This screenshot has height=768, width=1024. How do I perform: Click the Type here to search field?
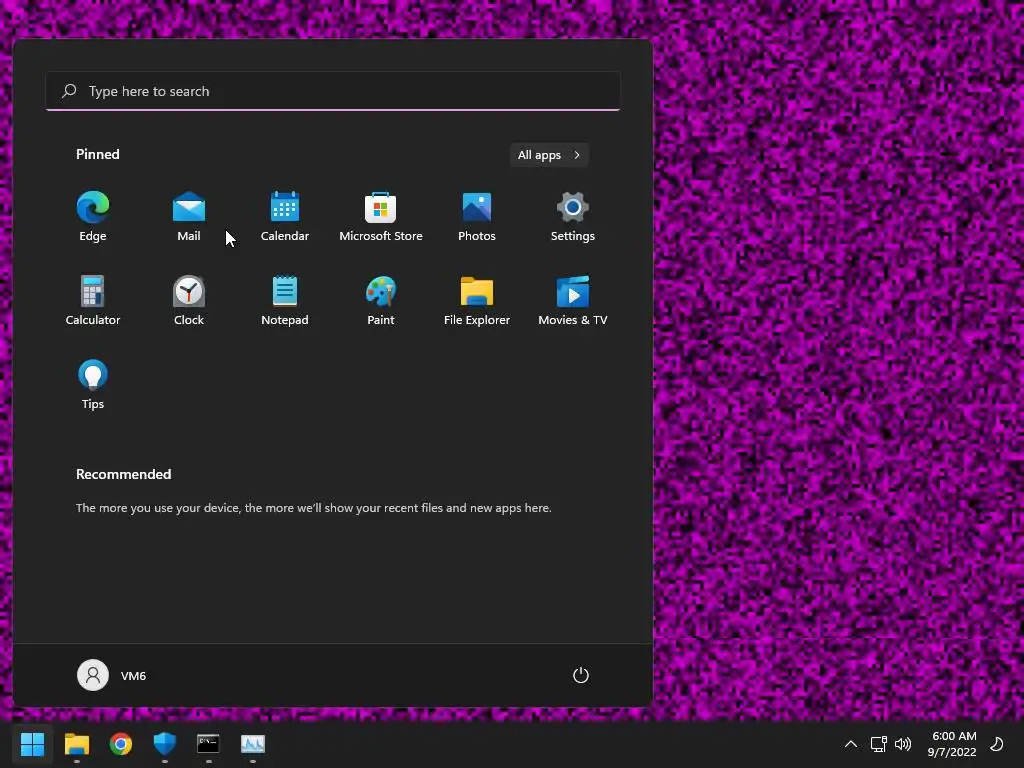333,91
